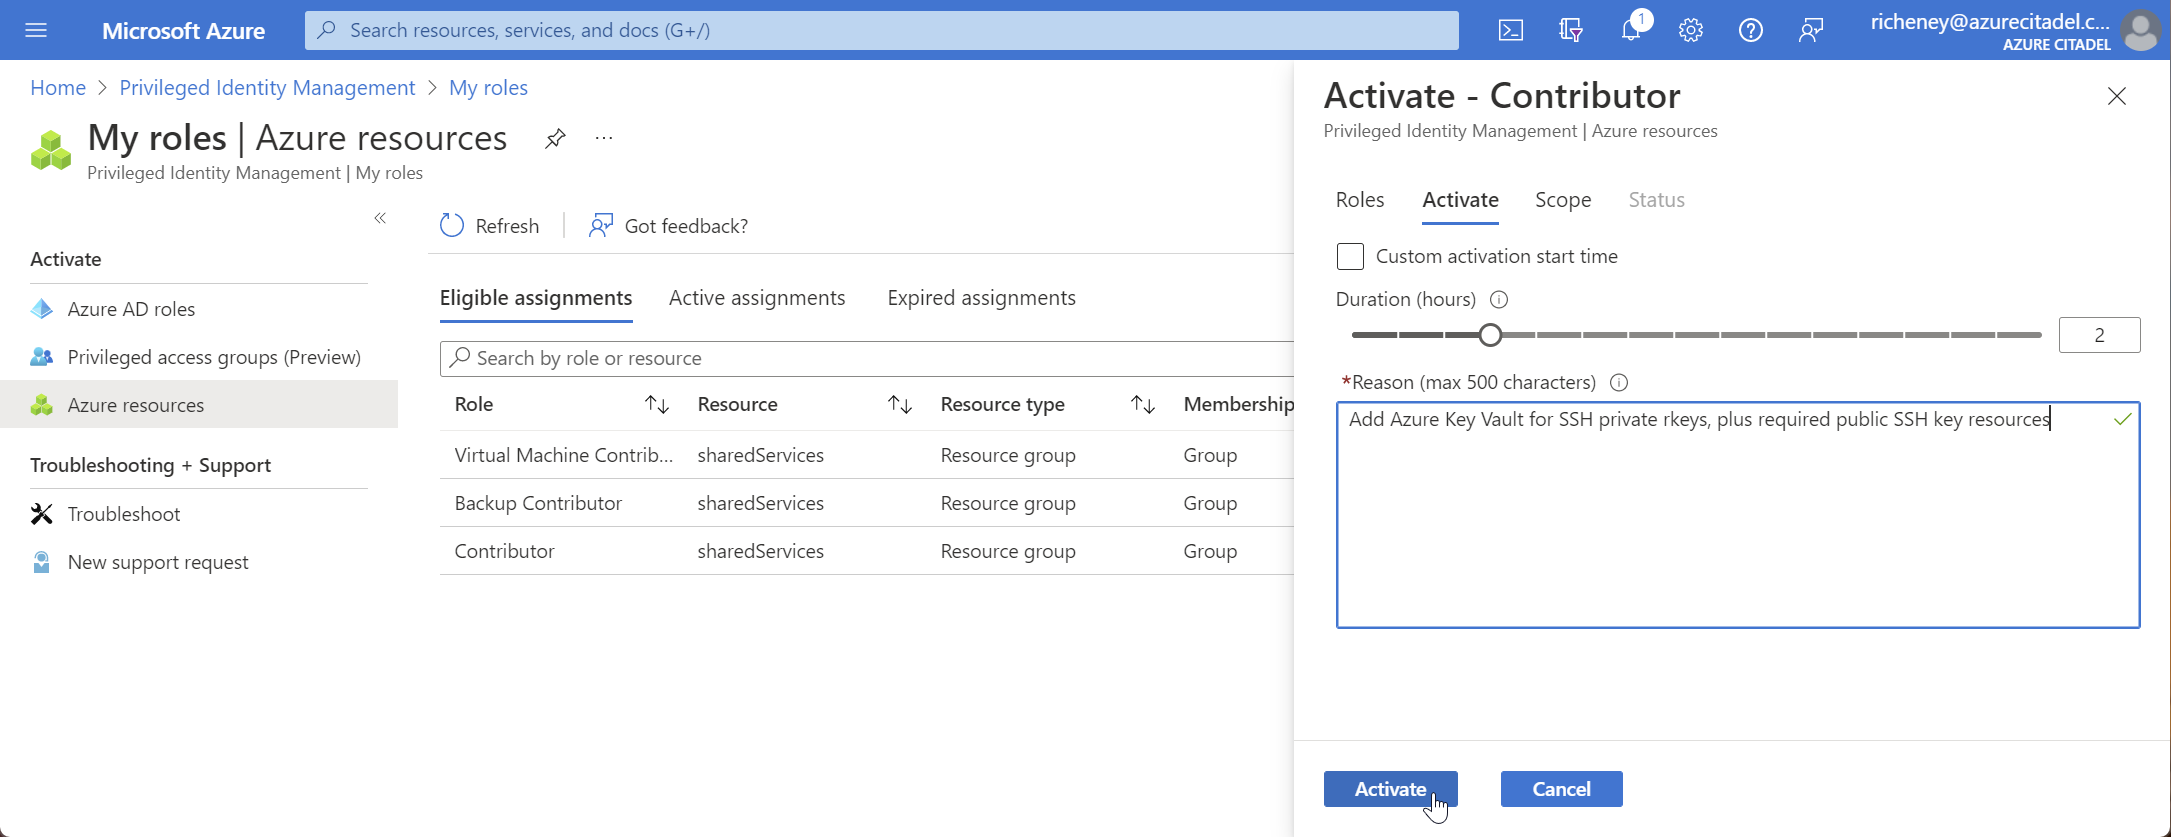Open the notifications bell
2171x837 pixels.
point(1630,30)
